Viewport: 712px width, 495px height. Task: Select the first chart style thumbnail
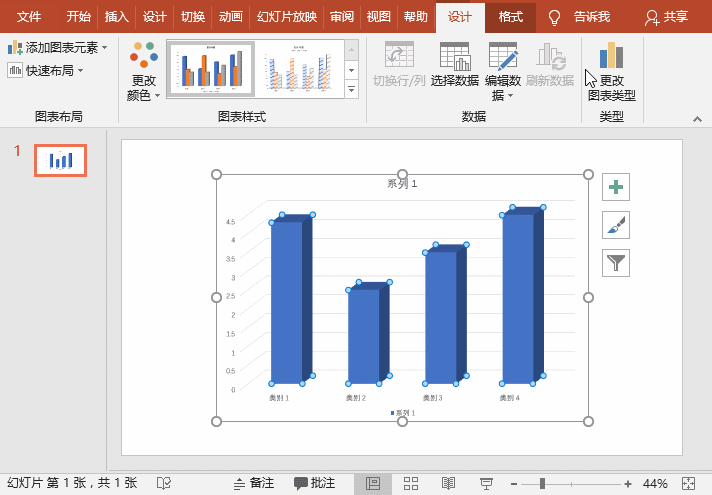(211, 69)
